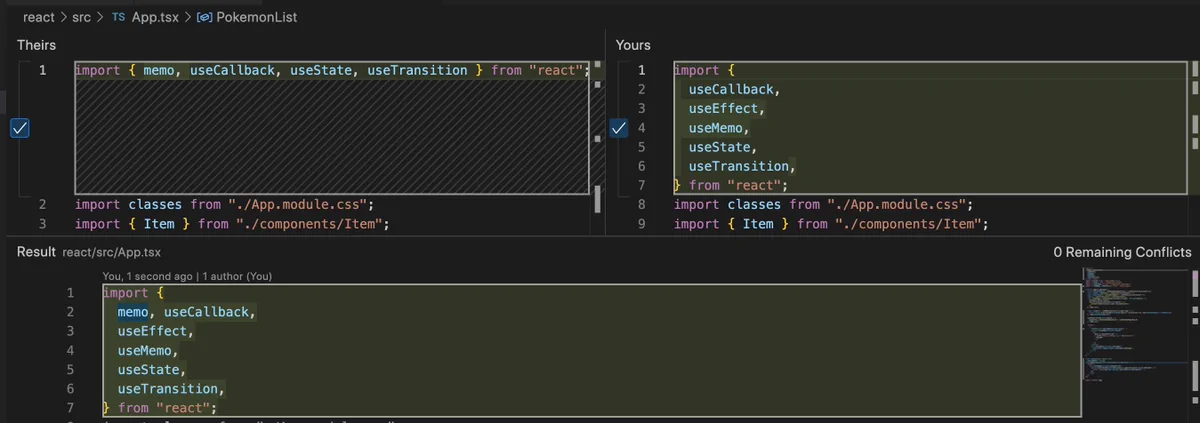
Task: Select the PokemonList symbol breadcrumb
Action: (256, 17)
